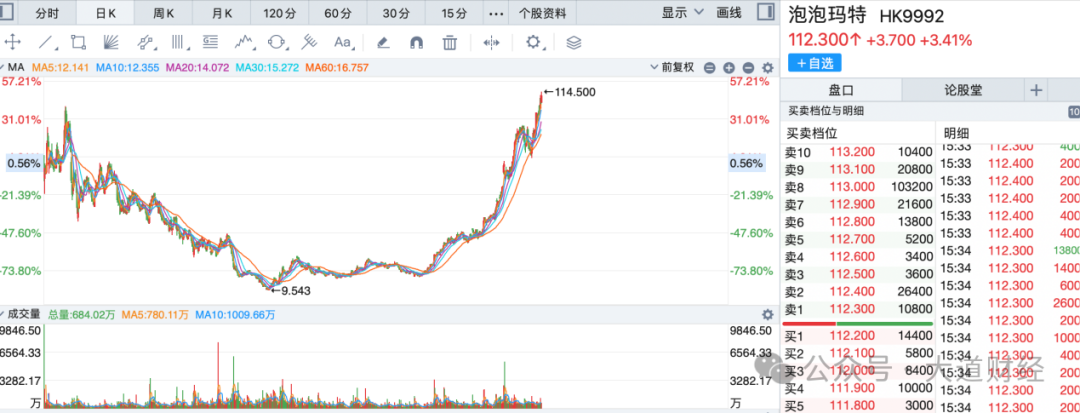Click the buy-sell ratio red-green bar
1080x413 pixels.
point(858,323)
